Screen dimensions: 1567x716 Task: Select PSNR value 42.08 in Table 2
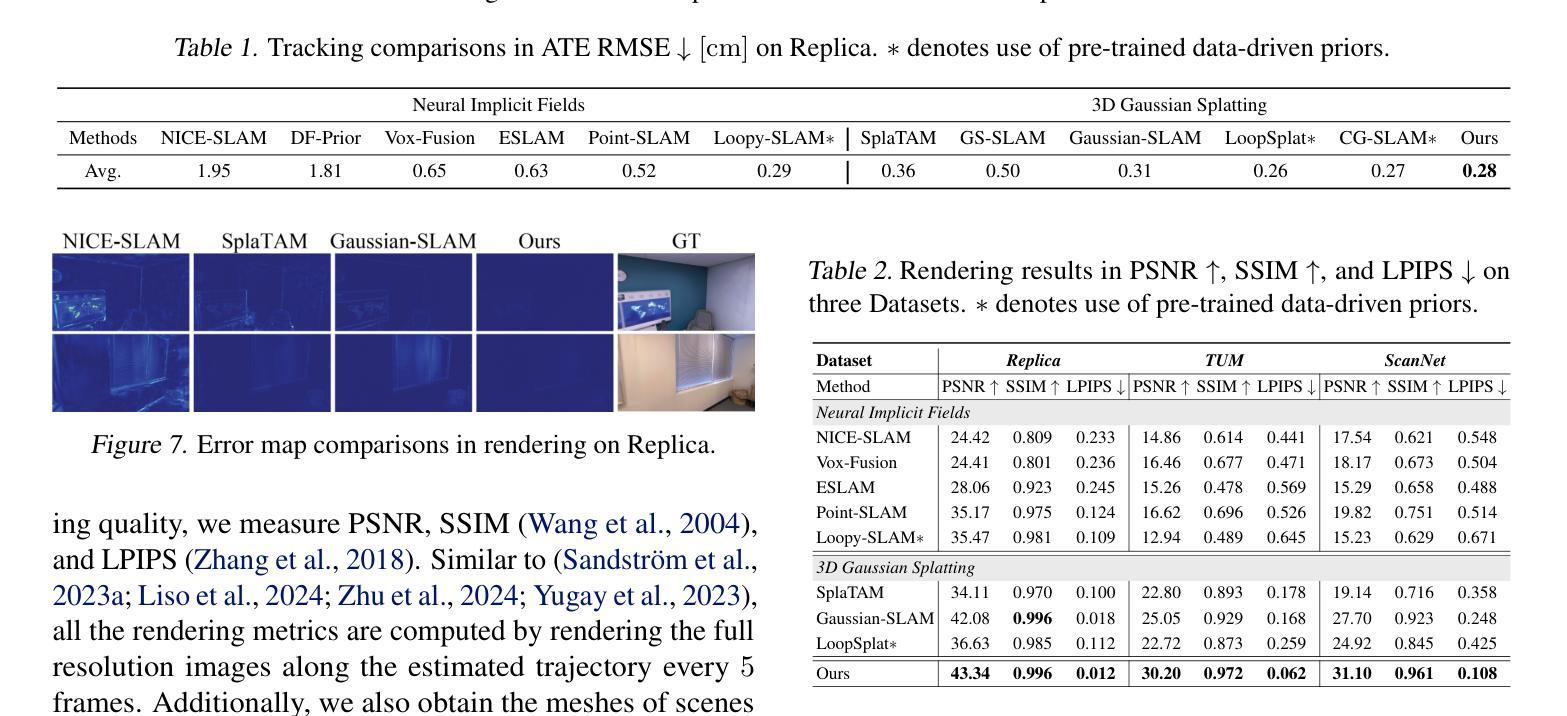click(968, 619)
